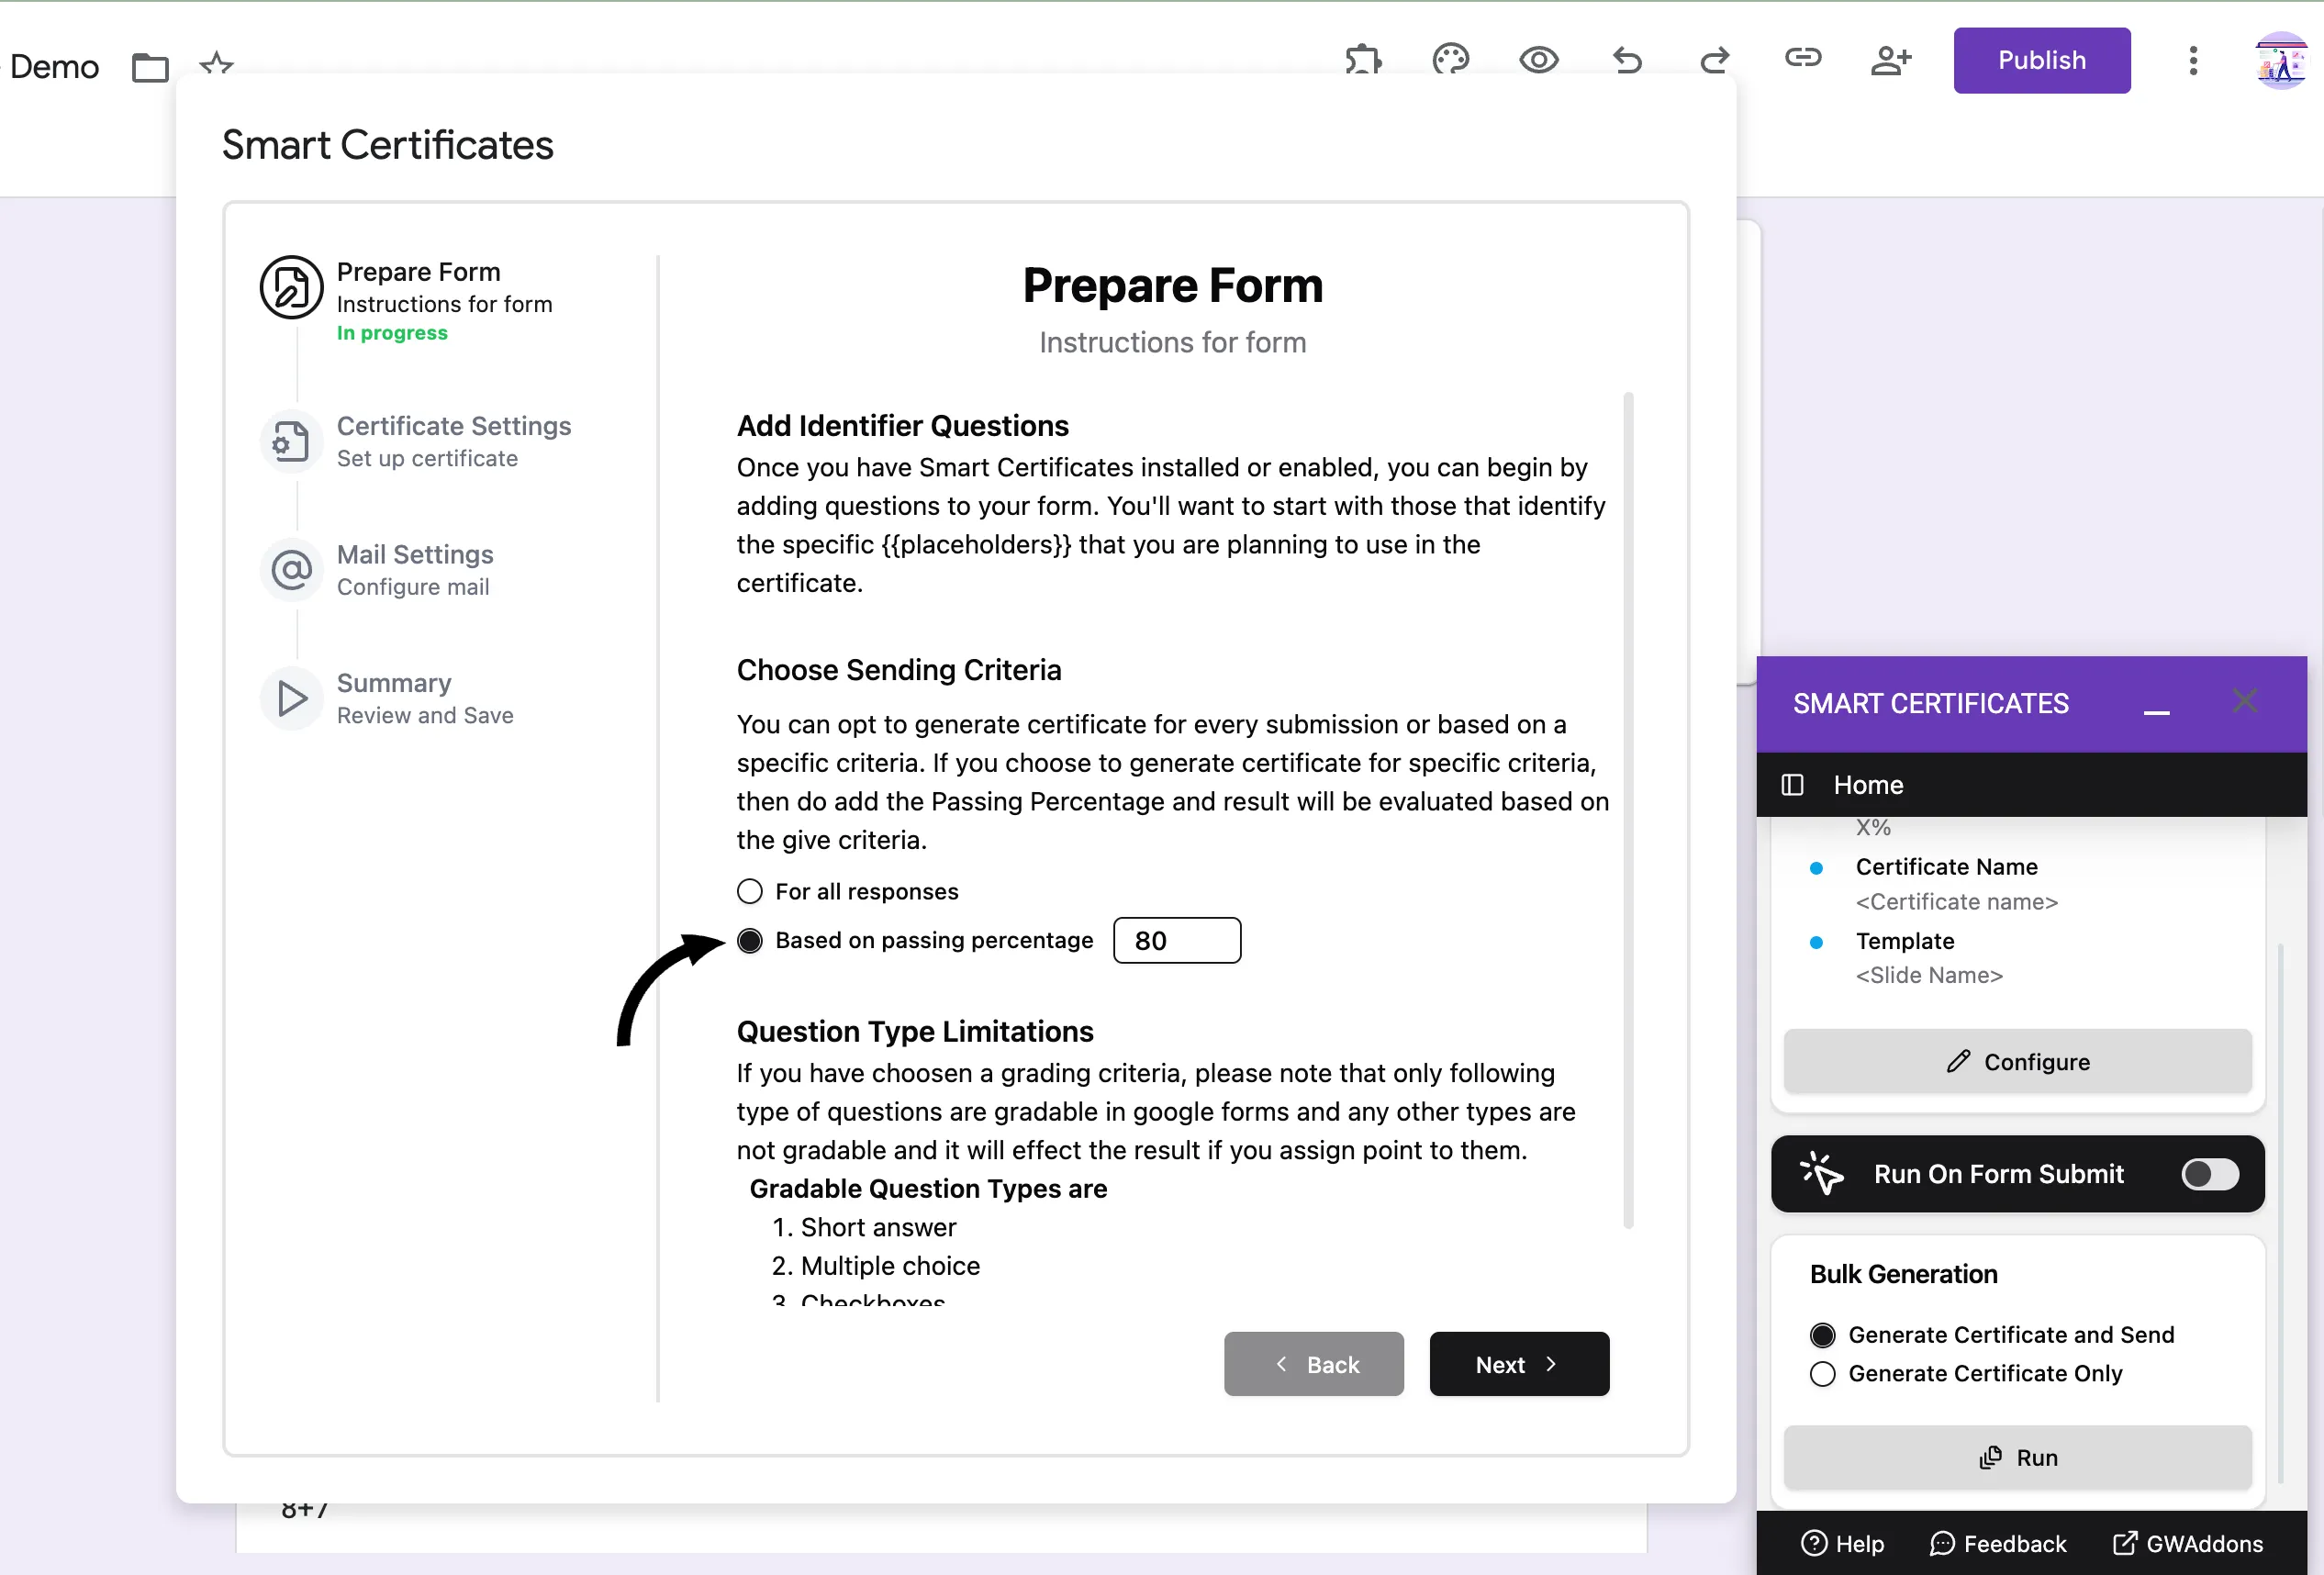Open Help in sidebar footer

point(1842,1544)
